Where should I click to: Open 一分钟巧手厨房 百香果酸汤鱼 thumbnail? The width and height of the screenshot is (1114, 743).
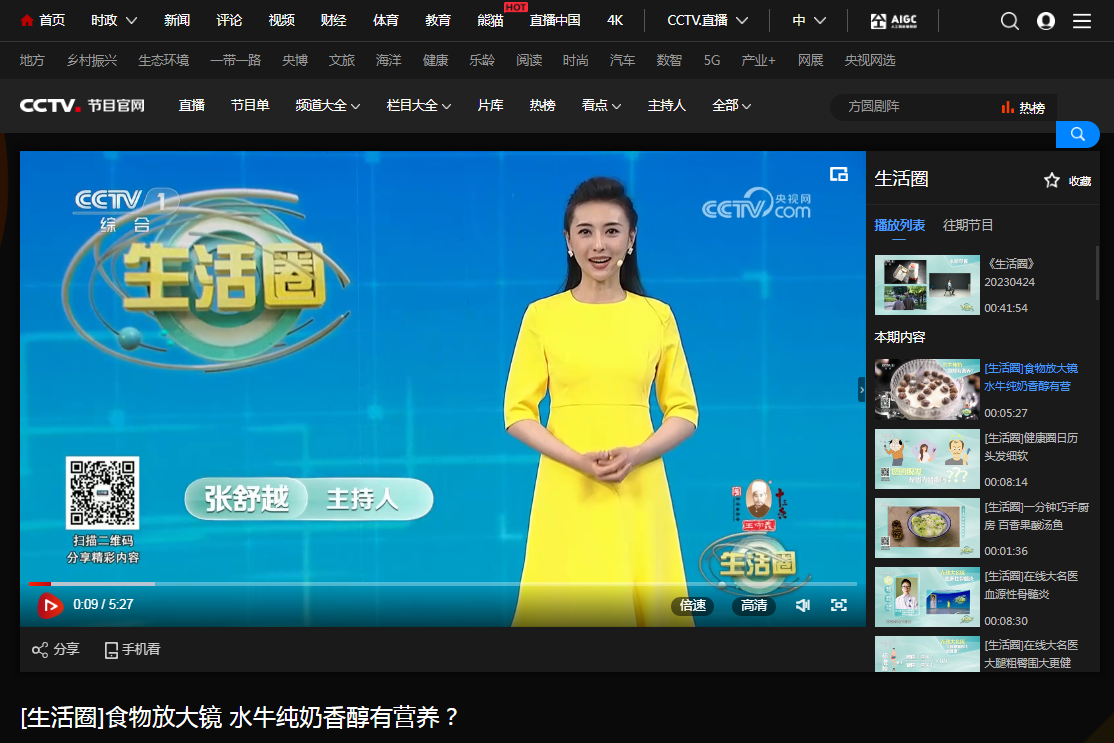point(927,528)
